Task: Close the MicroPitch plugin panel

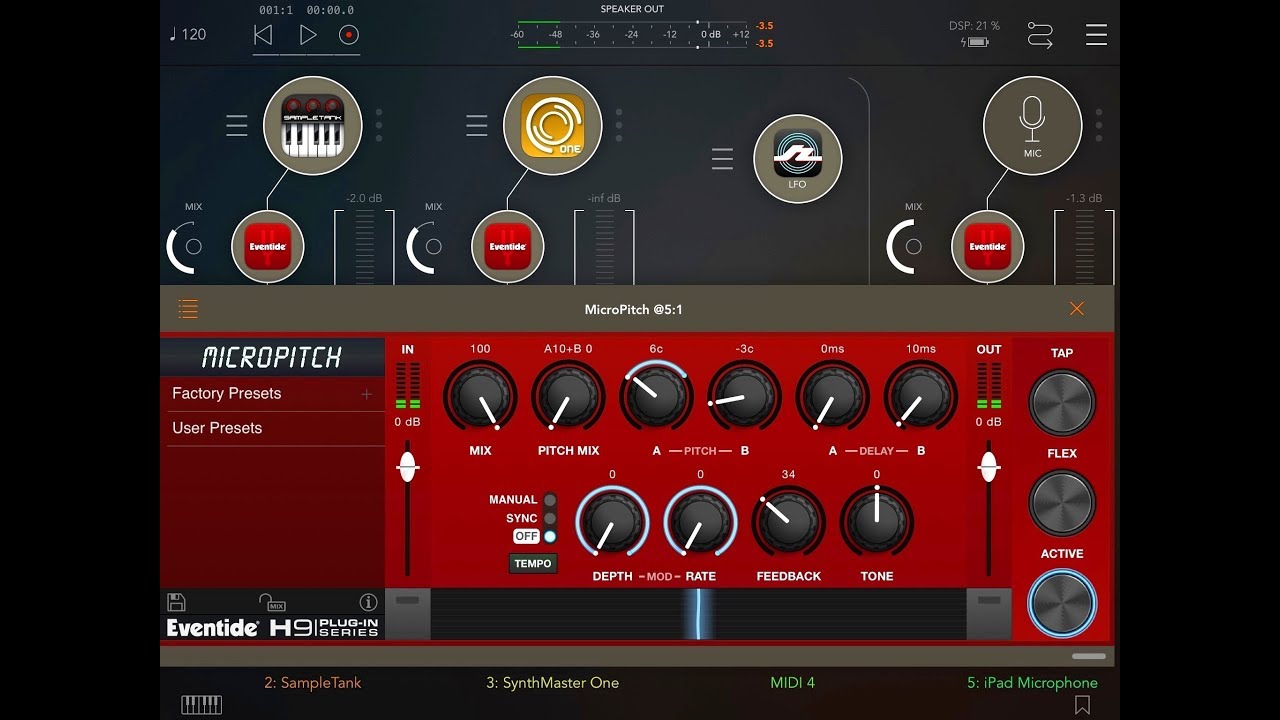Action: tap(1077, 309)
